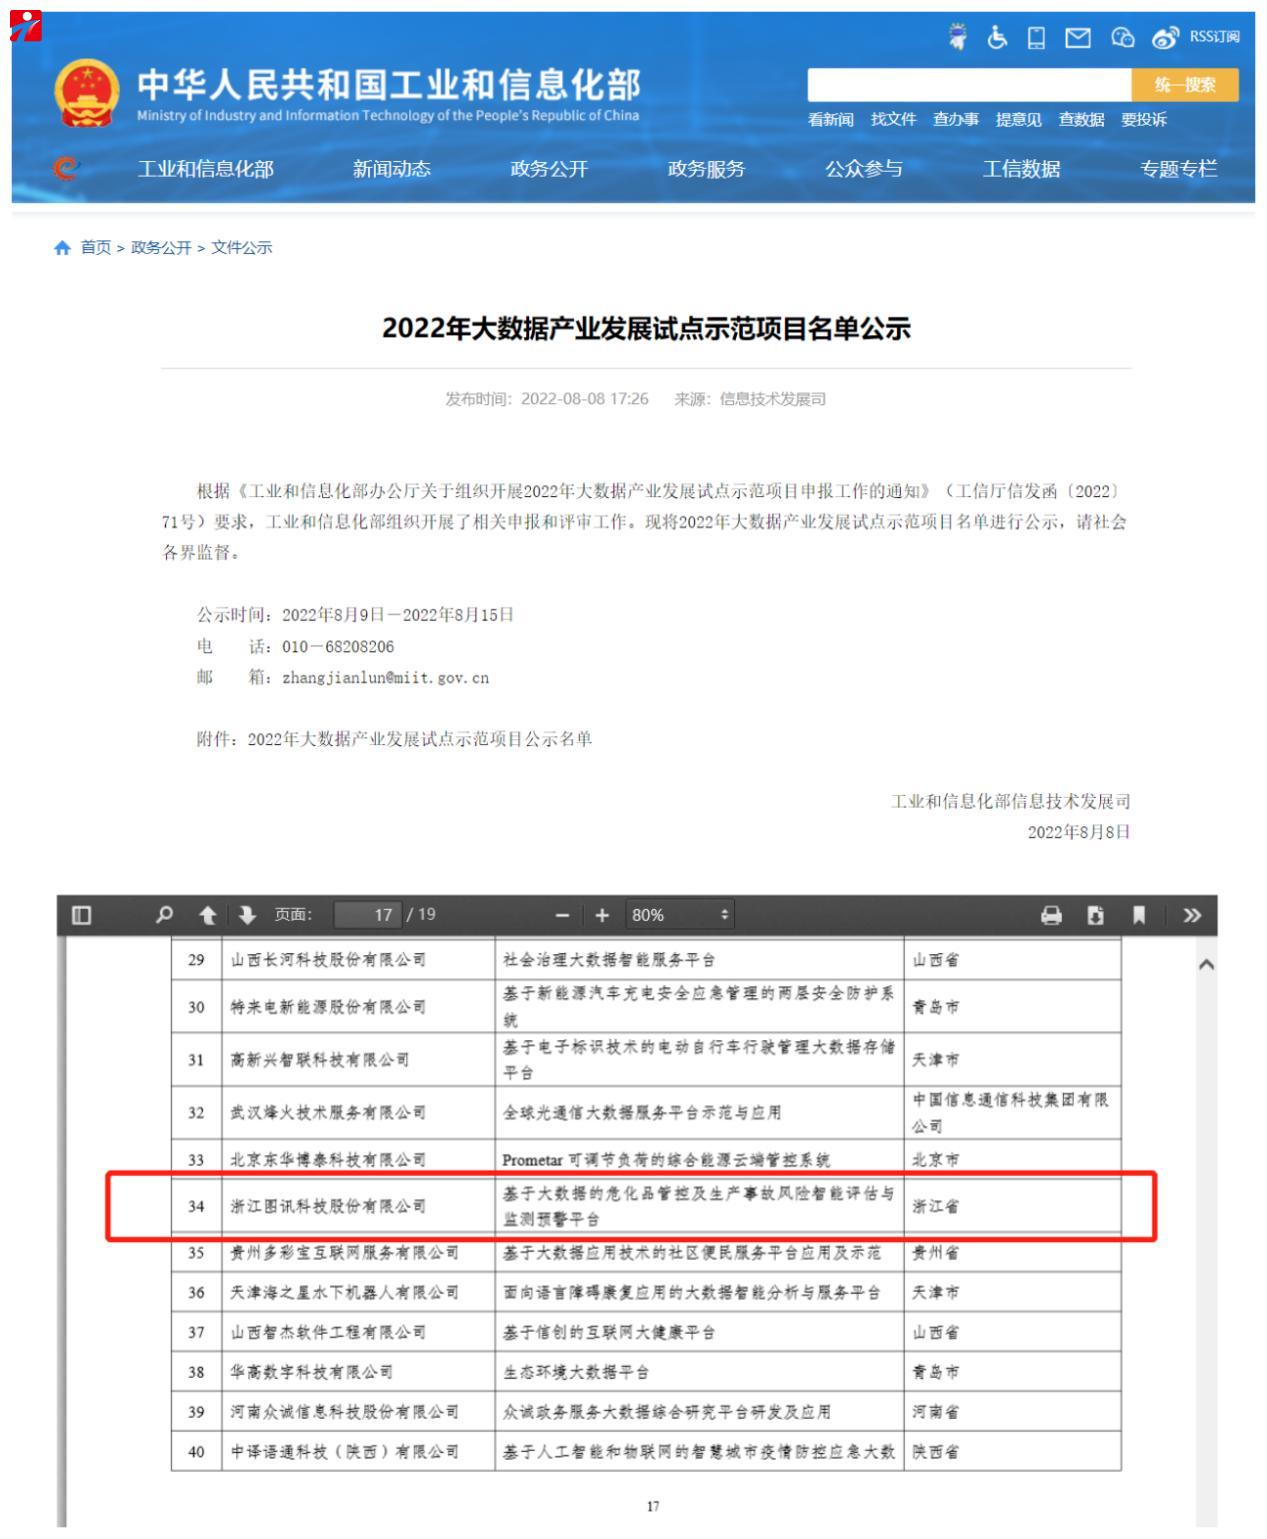The width and height of the screenshot is (1267, 1539).
Task: Go to next PDF page arrow
Action: (247, 915)
